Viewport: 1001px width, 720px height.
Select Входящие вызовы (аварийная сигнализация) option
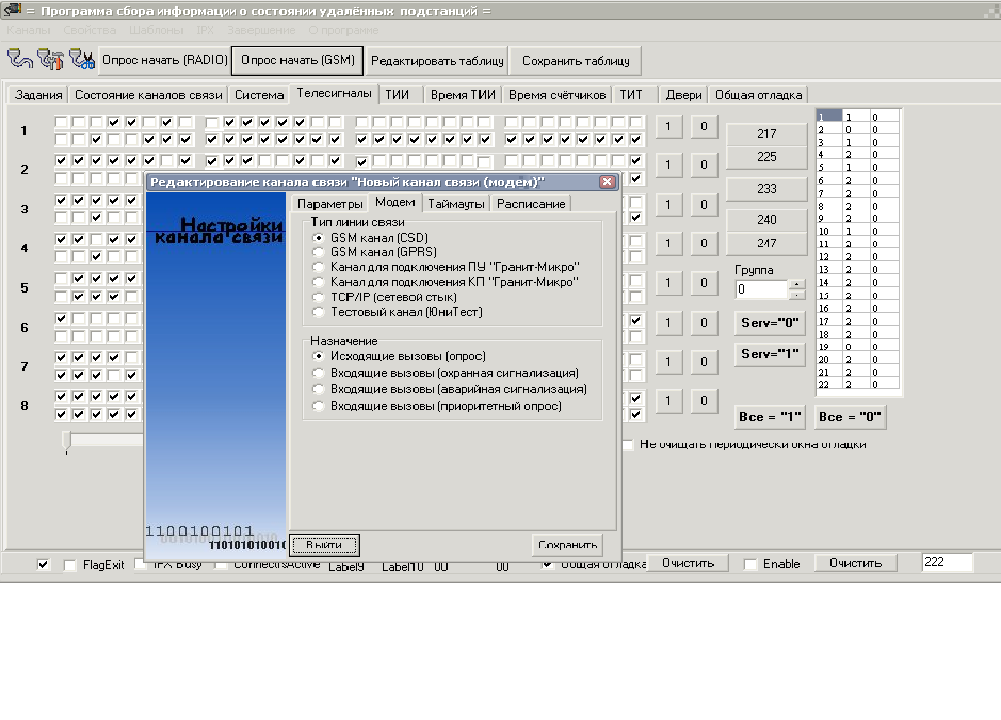pos(319,389)
